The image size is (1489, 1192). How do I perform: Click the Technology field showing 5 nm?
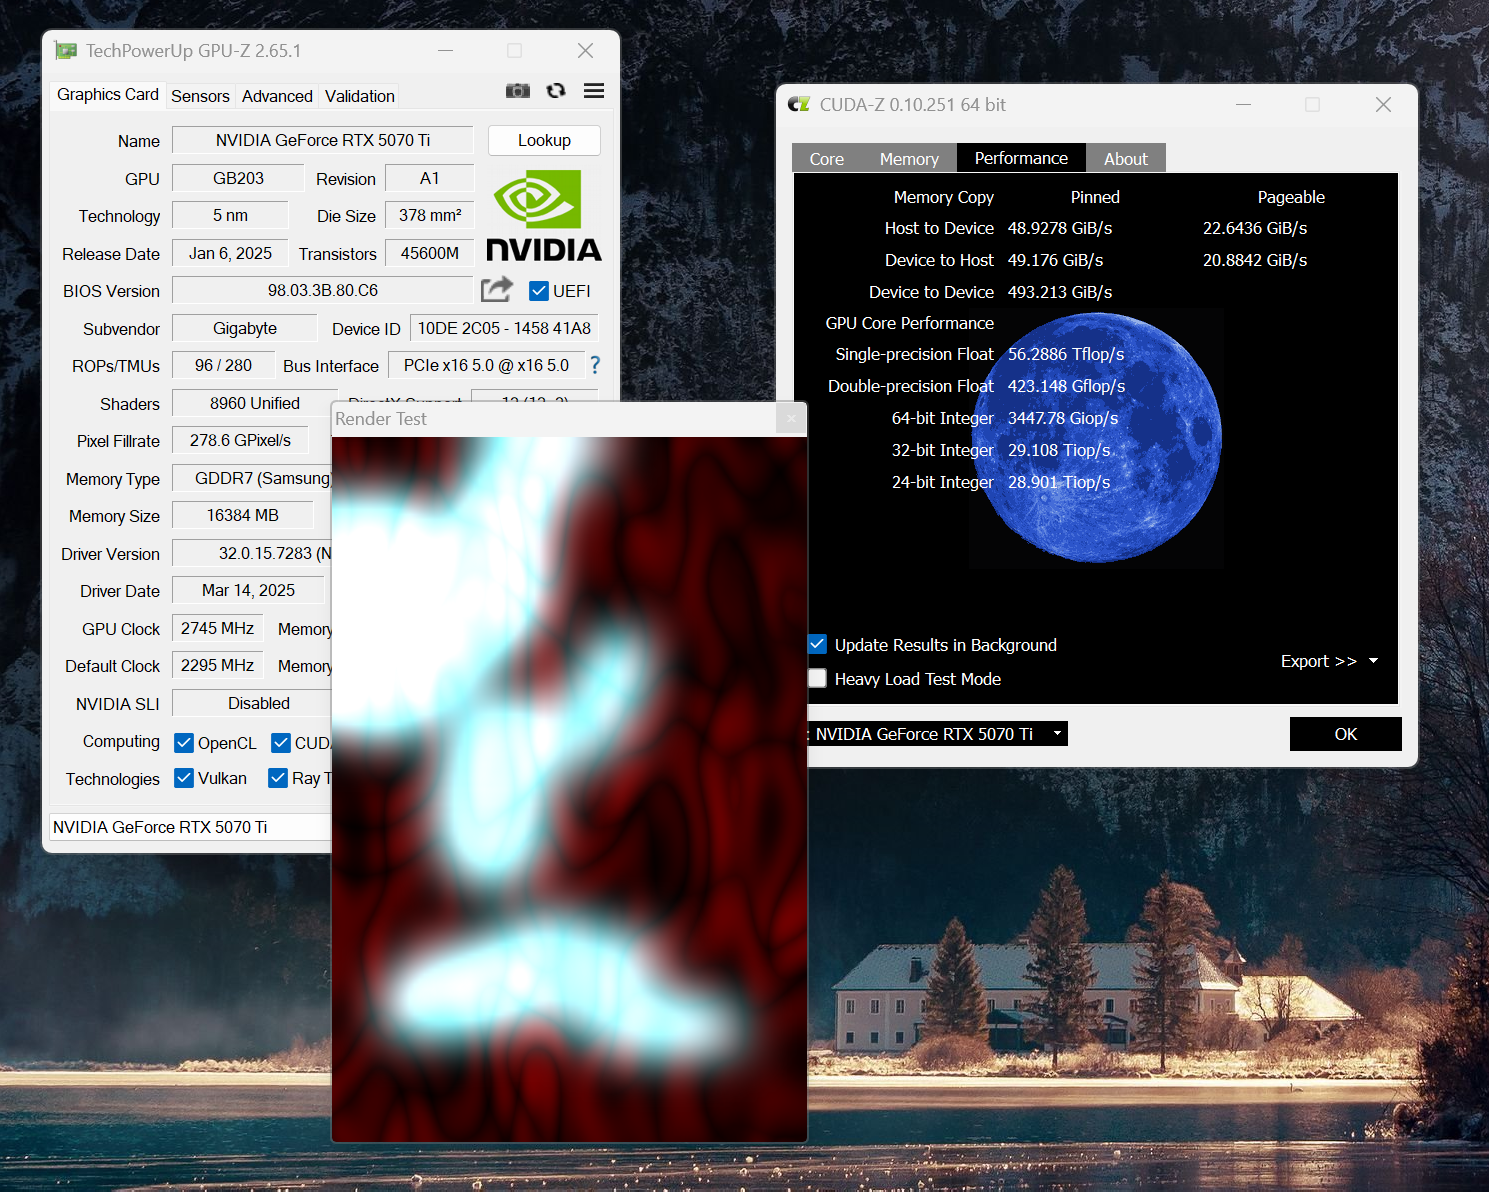pyautogui.click(x=230, y=215)
